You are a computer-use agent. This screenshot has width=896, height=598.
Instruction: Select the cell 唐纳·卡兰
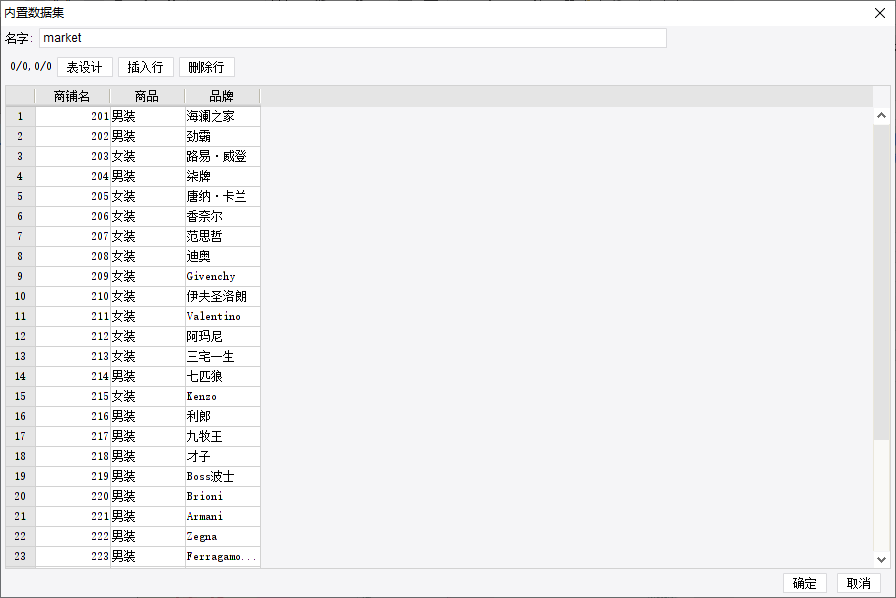point(223,197)
